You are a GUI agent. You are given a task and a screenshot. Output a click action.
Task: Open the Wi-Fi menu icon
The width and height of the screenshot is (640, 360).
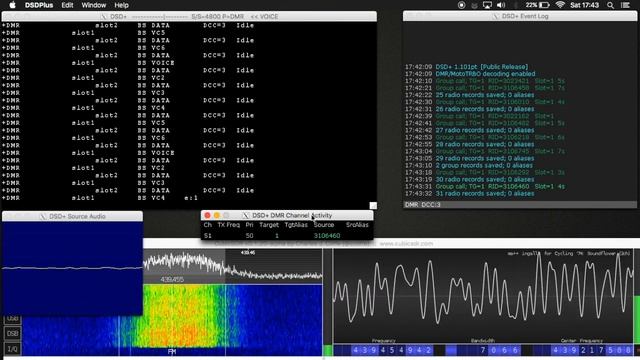pos(560,5)
